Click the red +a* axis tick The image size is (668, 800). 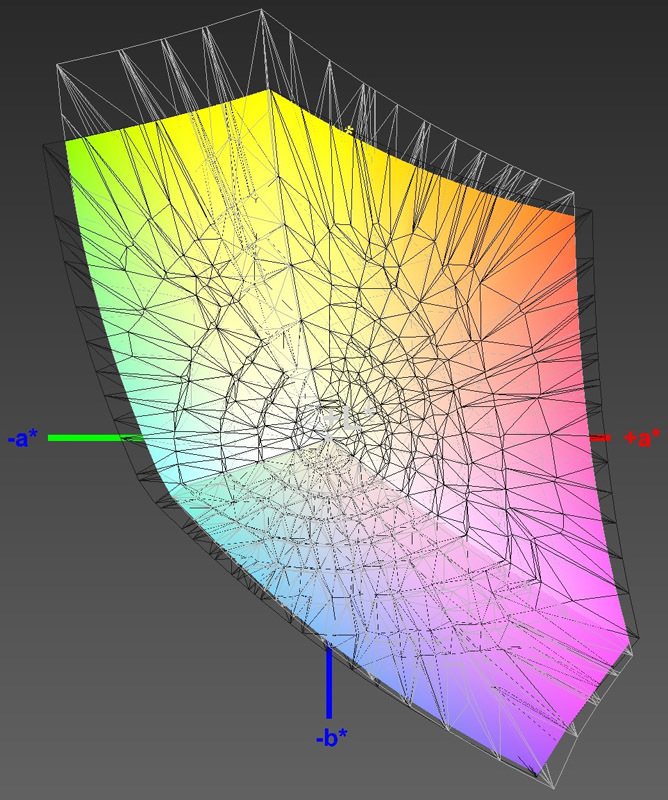click(600, 438)
